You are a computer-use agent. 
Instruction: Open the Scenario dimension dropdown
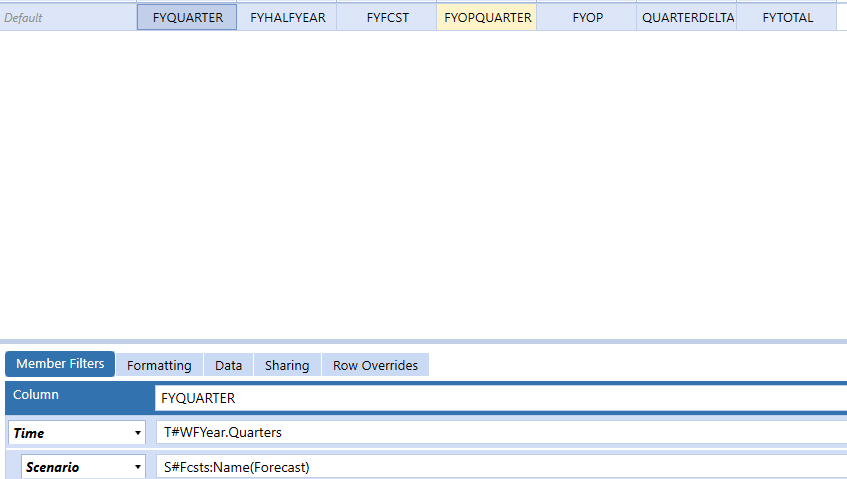pos(138,467)
